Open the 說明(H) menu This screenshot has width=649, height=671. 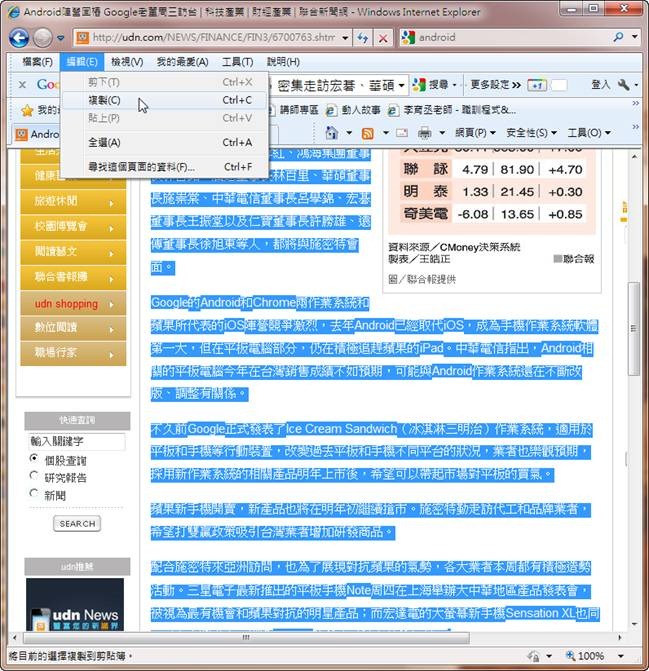pyautogui.click(x=283, y=62)
